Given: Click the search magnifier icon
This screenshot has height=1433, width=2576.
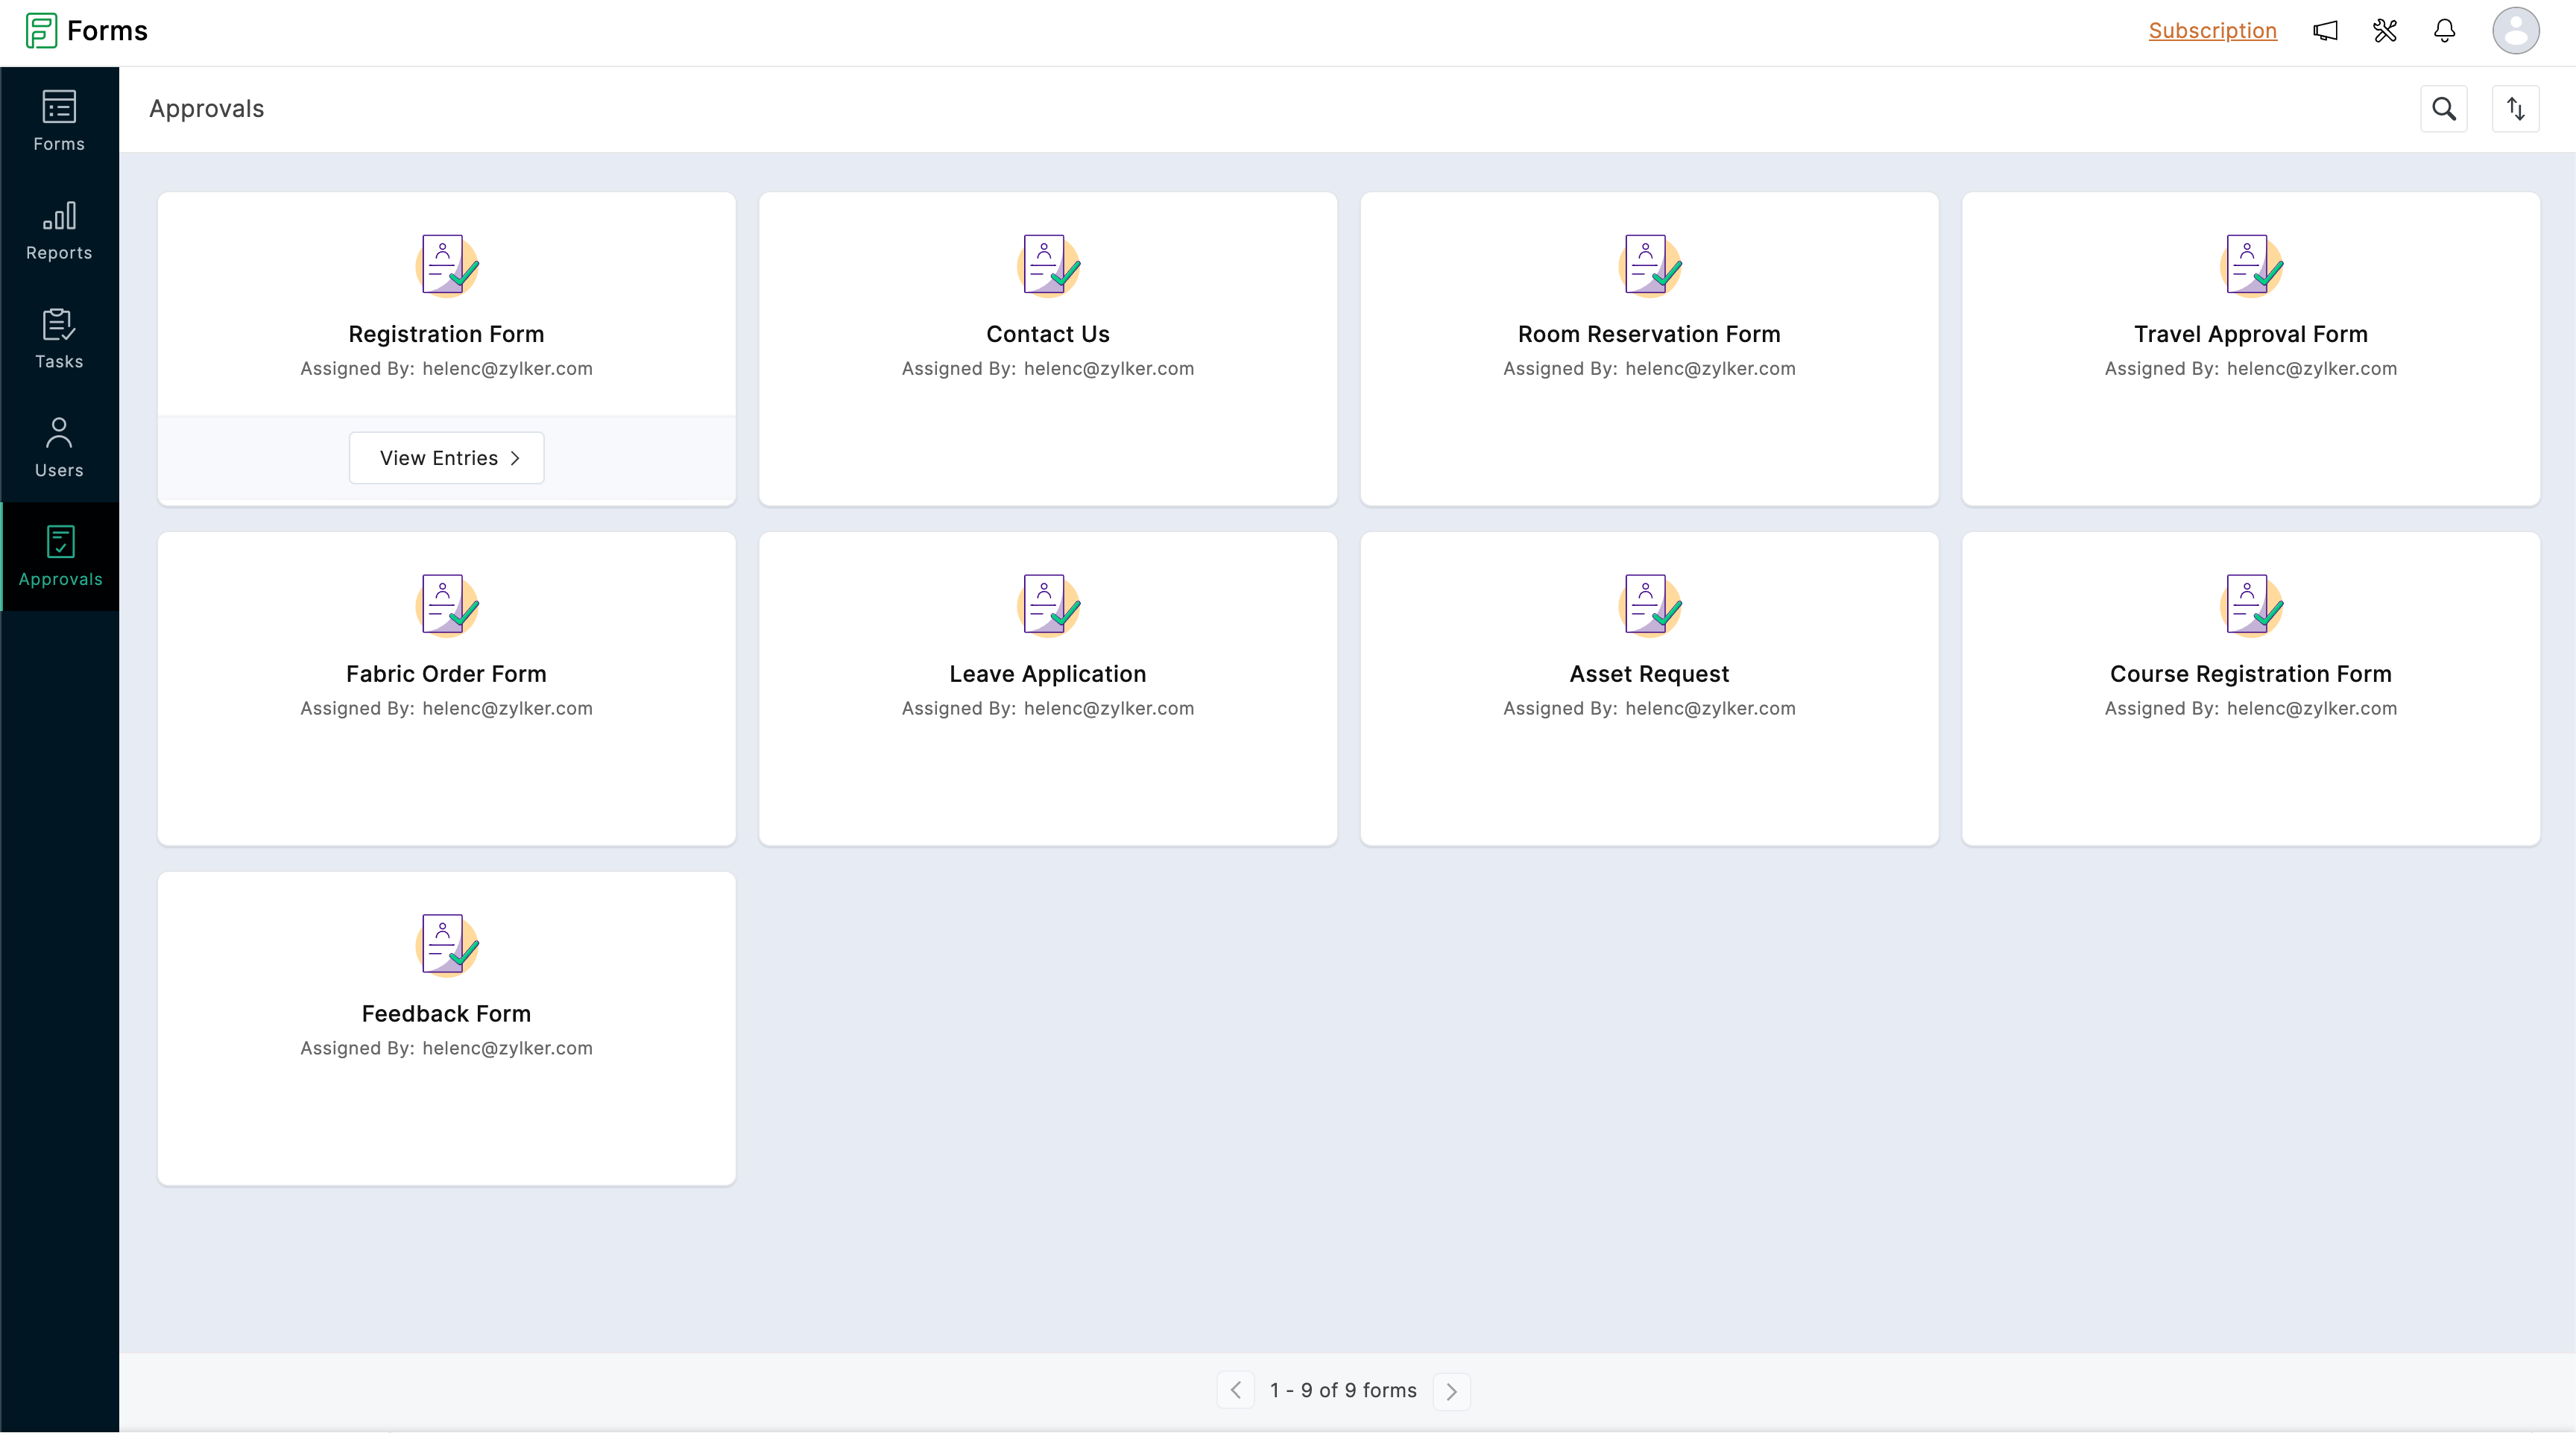Looking at the screenshot, I should click(x=2443, y=109).
